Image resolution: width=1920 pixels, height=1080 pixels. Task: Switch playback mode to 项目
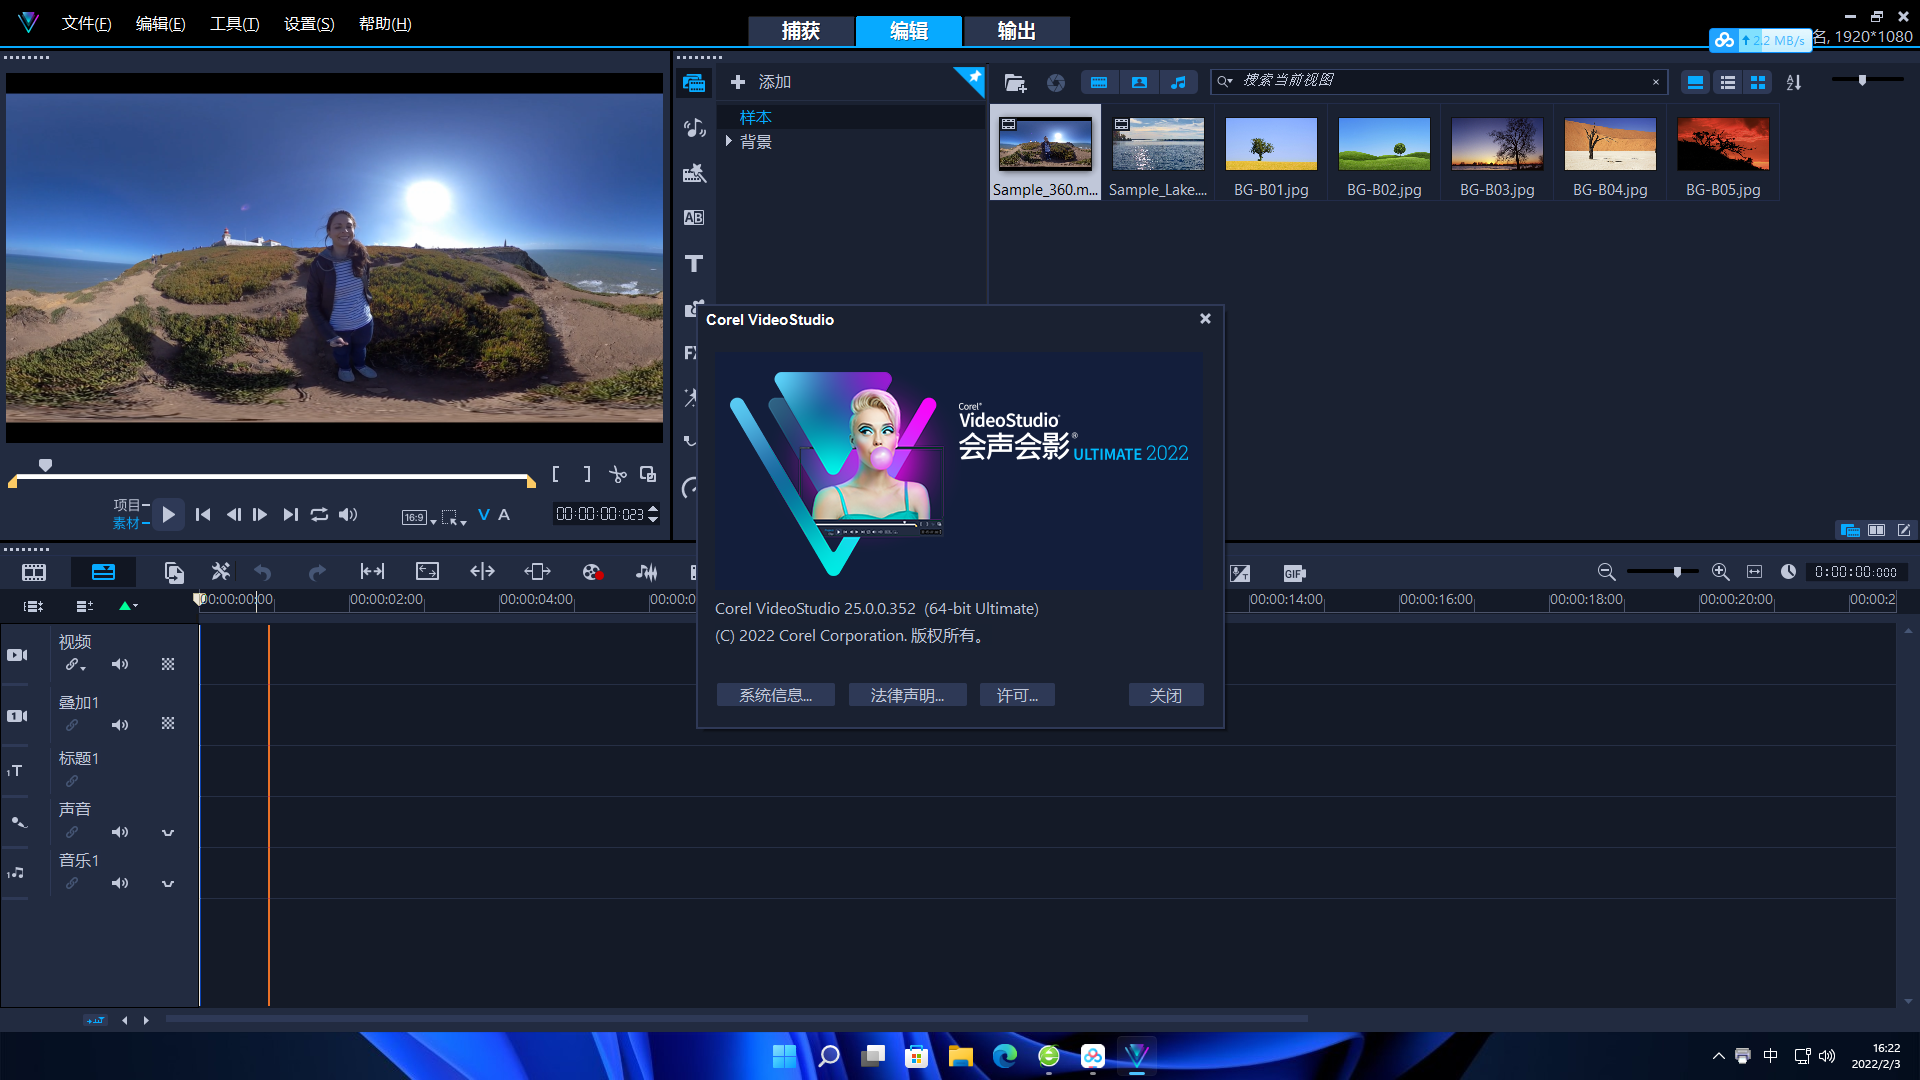[127, 505]
